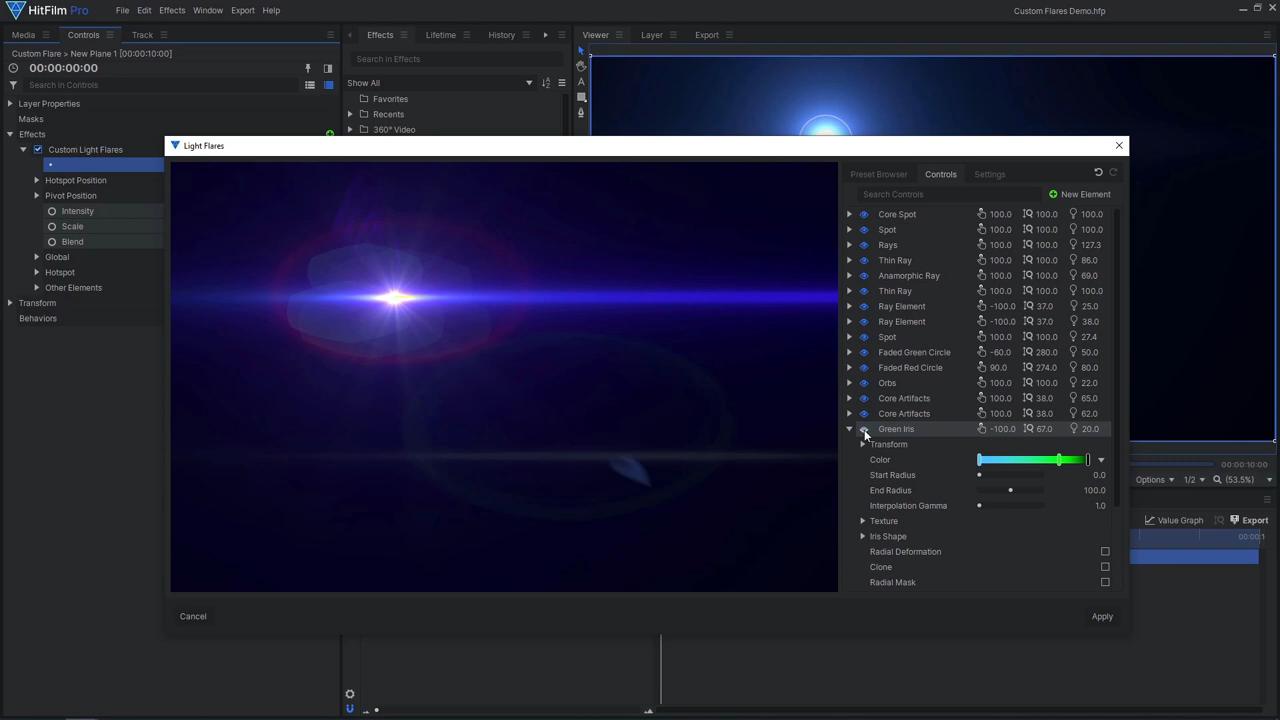The width and height of the screenshot is (1280, 720).
Task: Select the hand pan tool in Viewer
Action: point(581,66)
